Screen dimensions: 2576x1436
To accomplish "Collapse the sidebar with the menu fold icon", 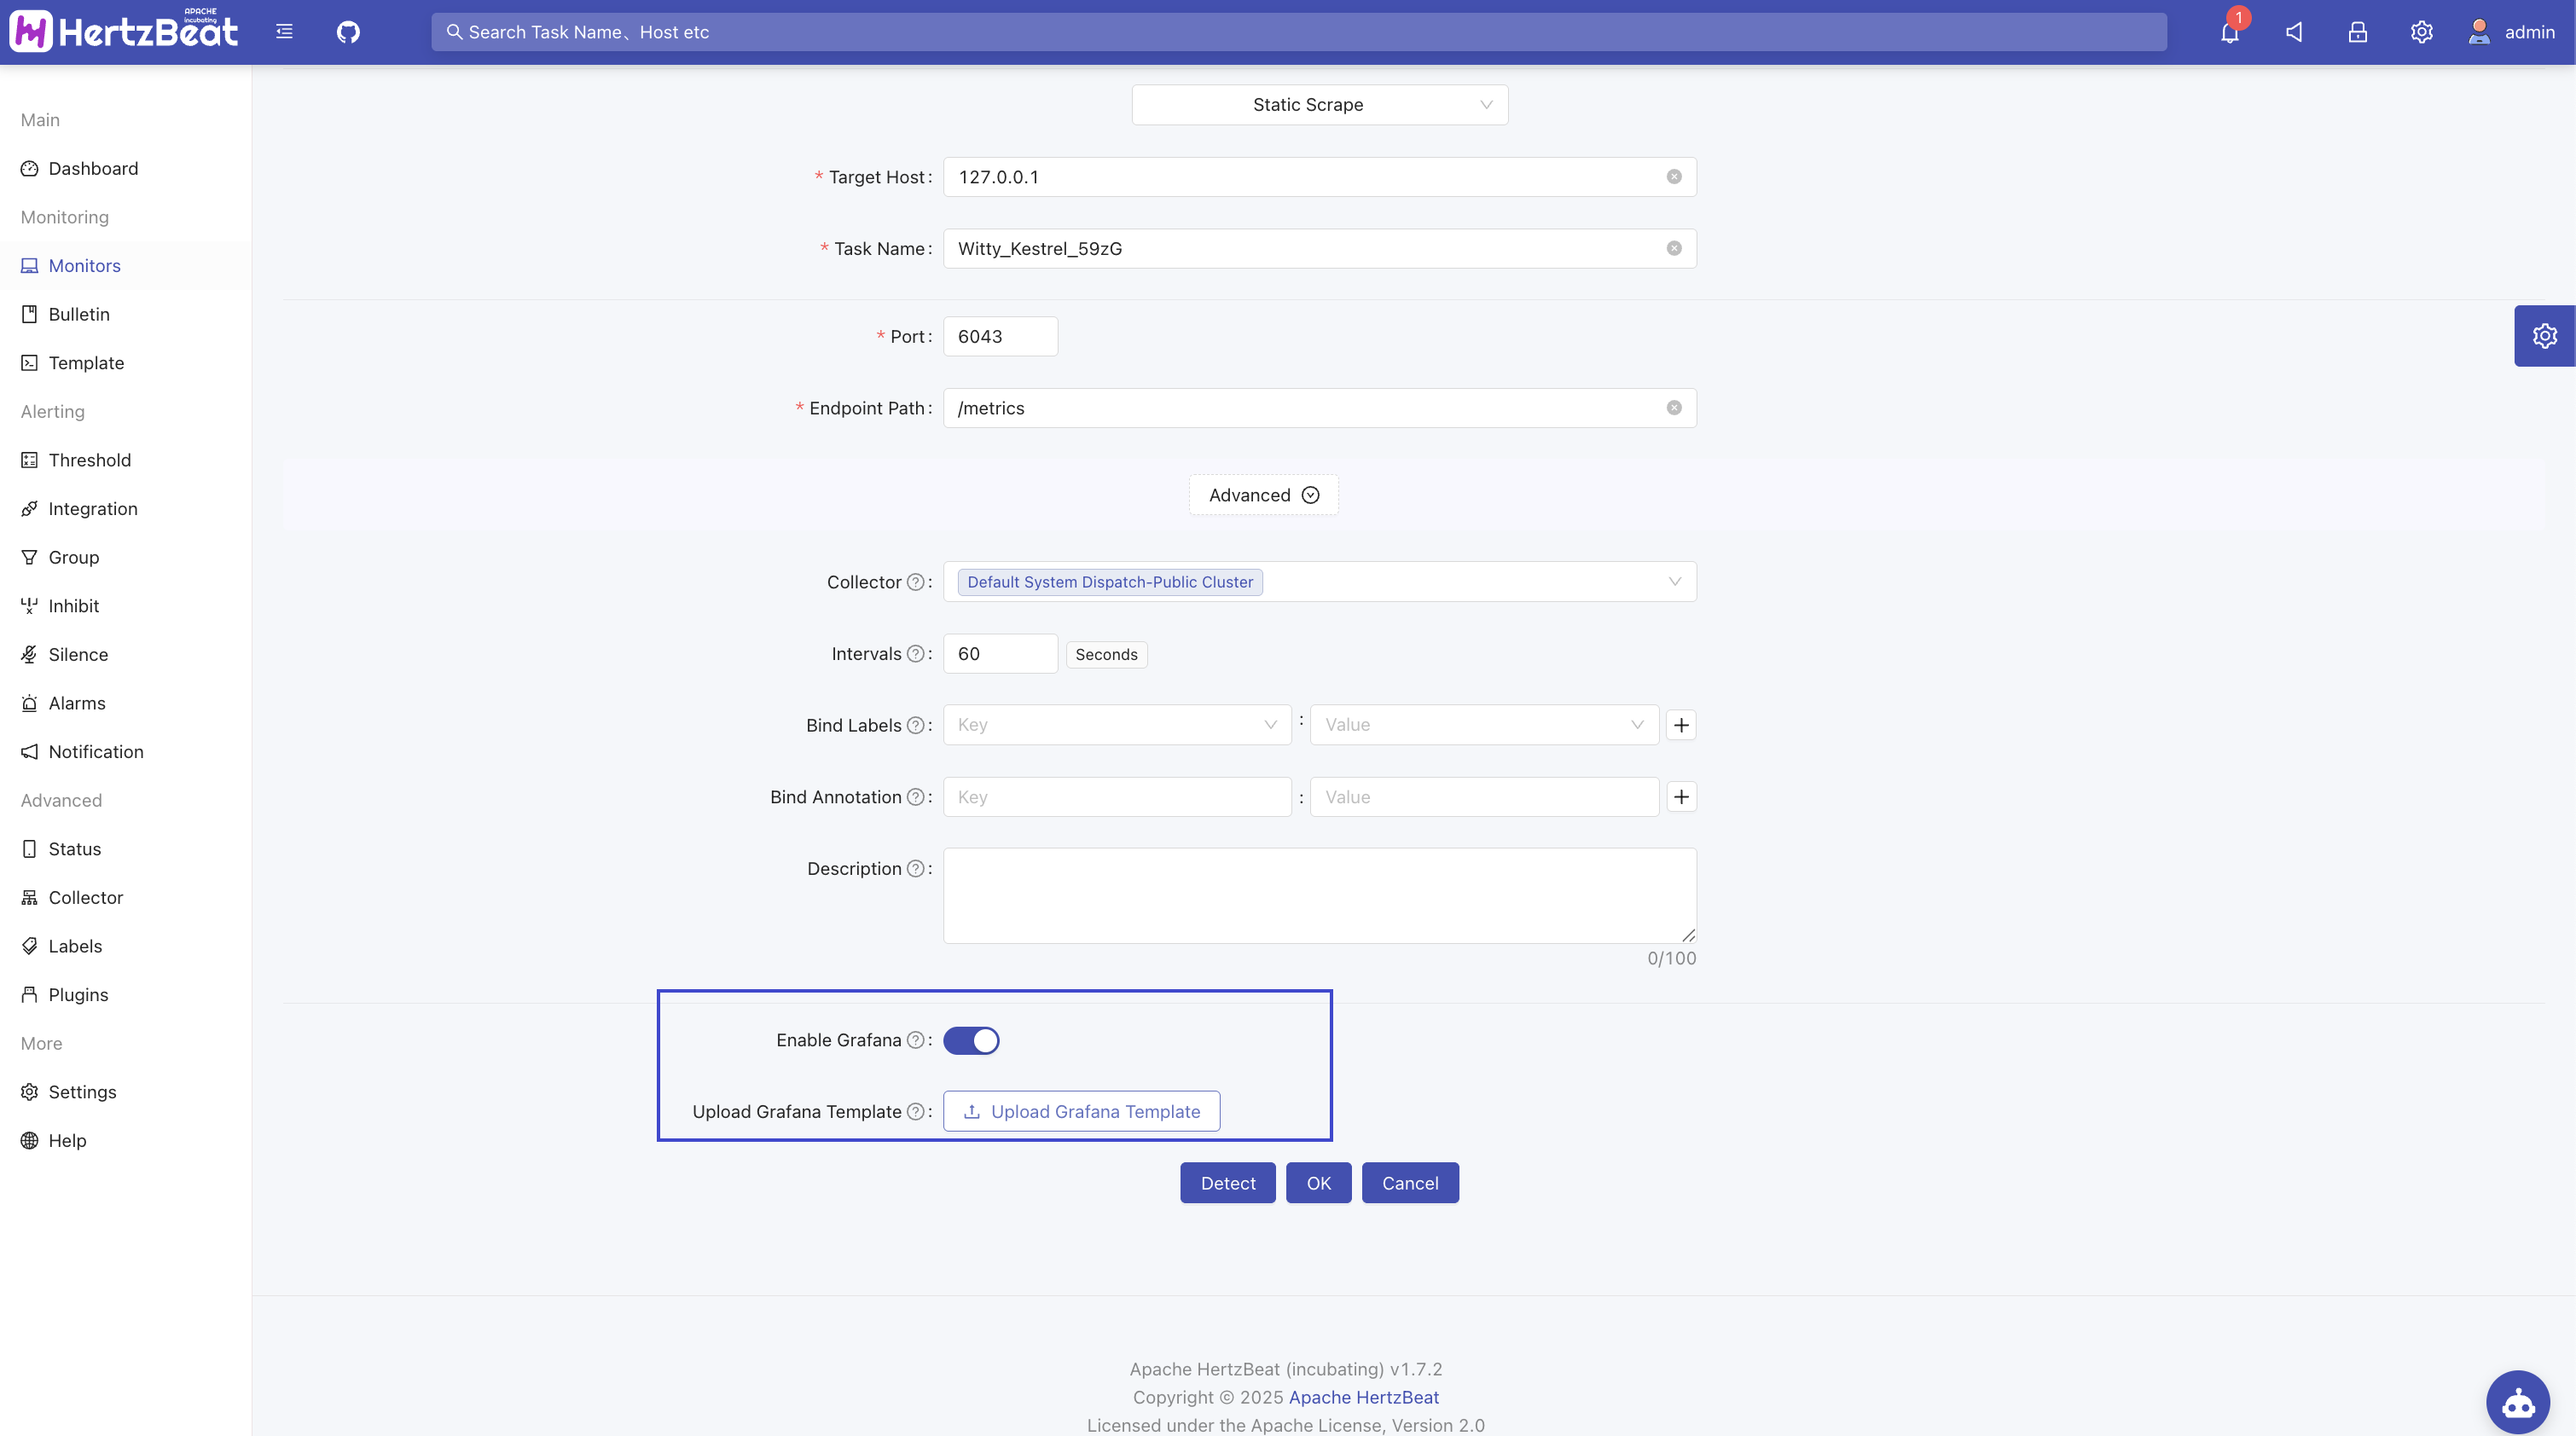I will pyautogui.click(x=284, y=32).
